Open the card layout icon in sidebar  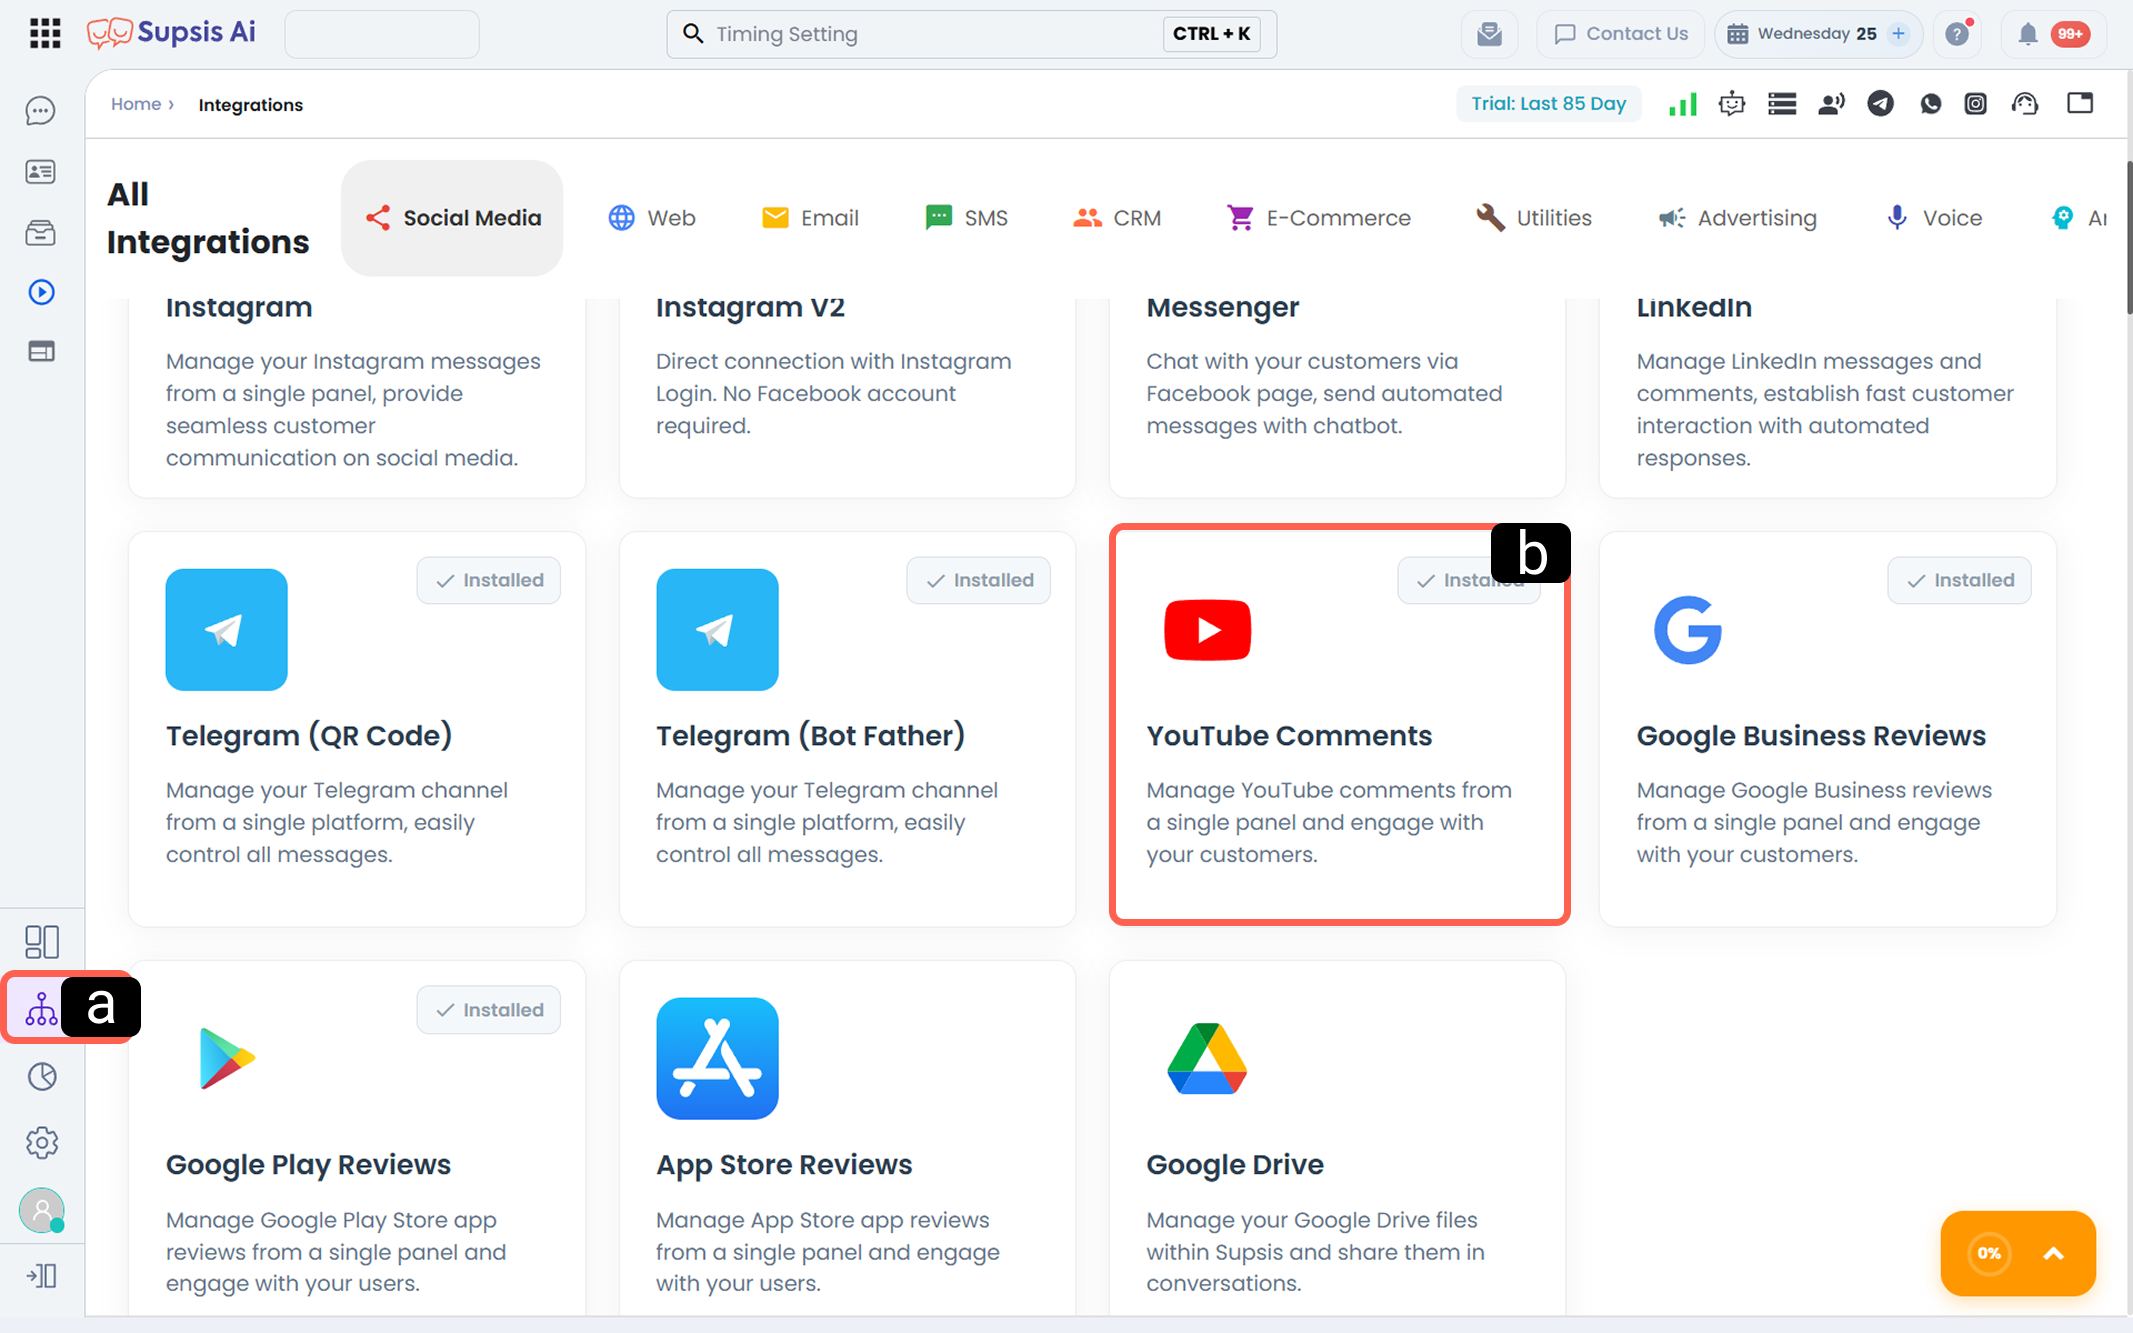41,351
